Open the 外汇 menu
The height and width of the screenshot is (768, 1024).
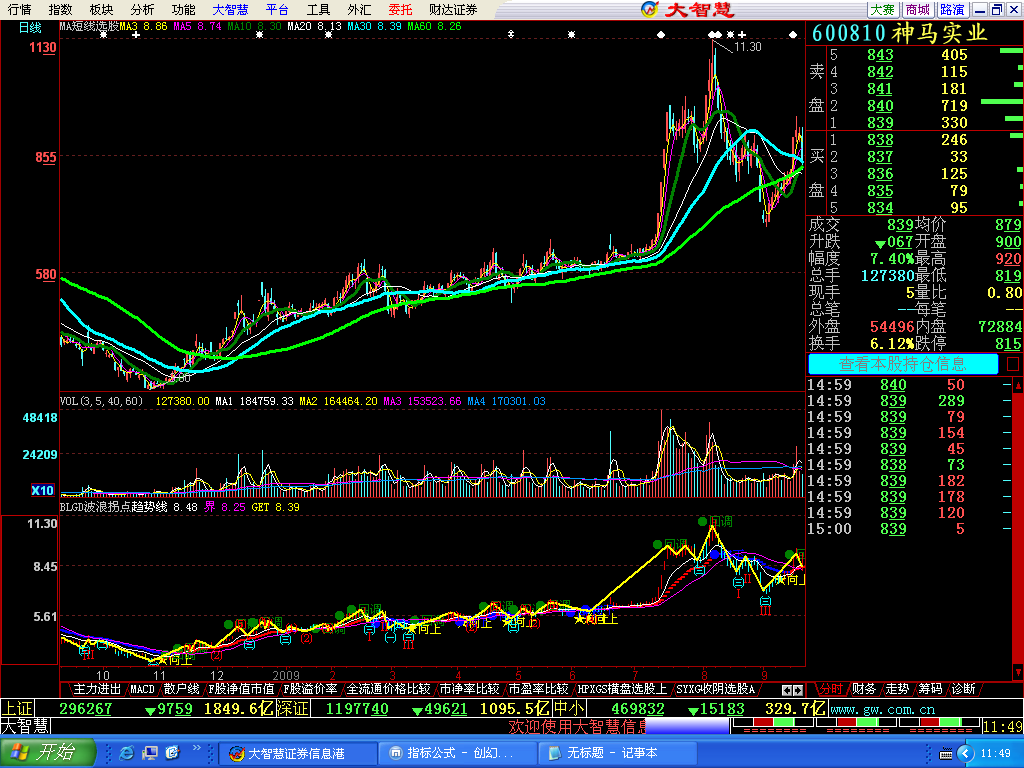pos(359,10)
